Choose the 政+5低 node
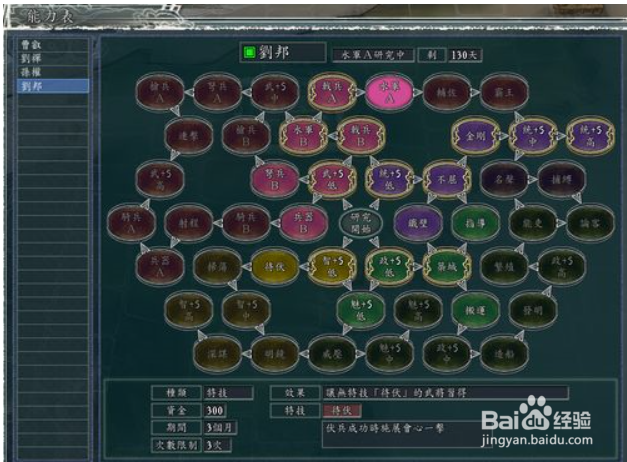The width and height of the screenshot is (627, 462). click(x=389, y=266)
